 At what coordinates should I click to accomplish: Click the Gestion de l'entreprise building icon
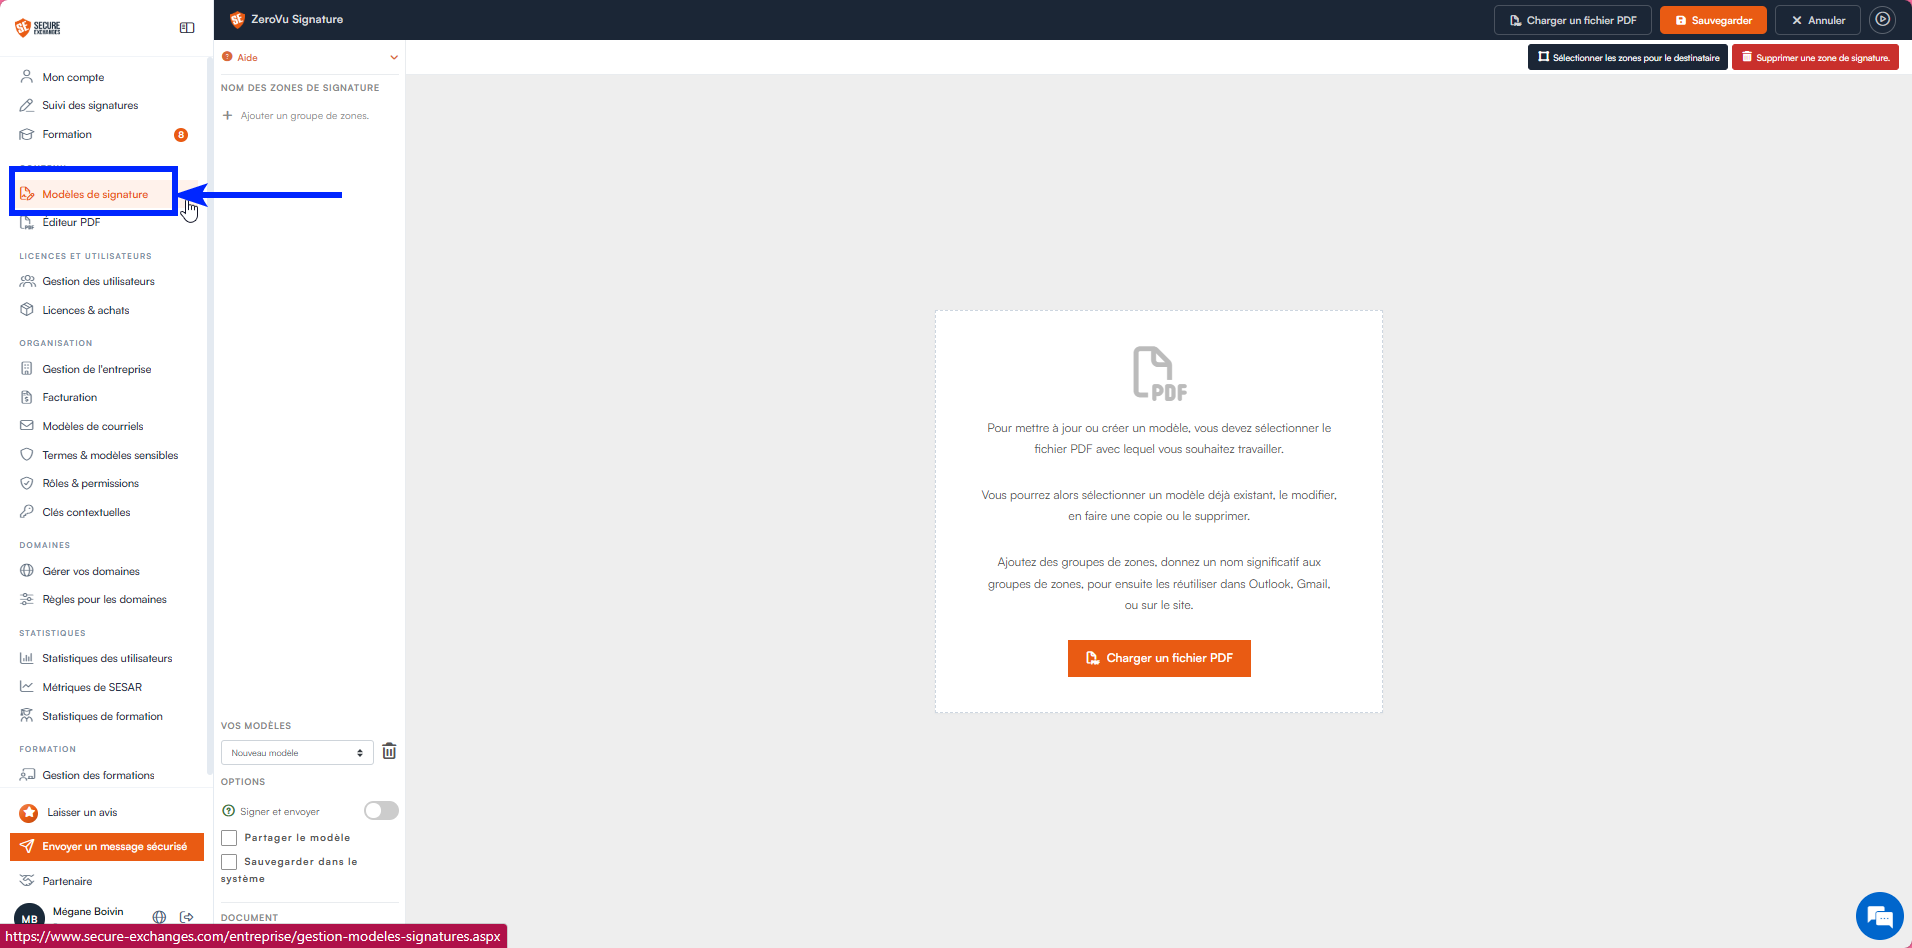point(27,369)
